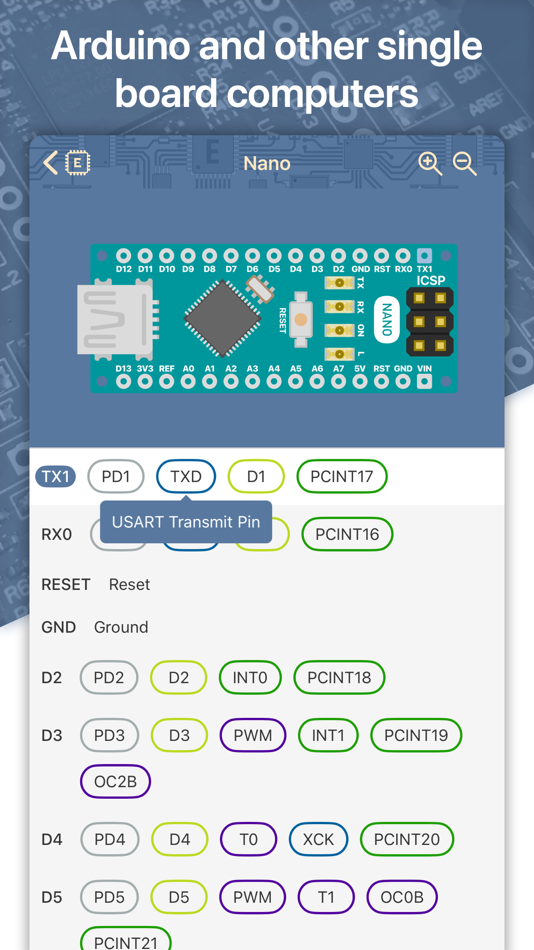
Task: Tap the OC0B tag in D5 row
Action: tap(402, 897)
